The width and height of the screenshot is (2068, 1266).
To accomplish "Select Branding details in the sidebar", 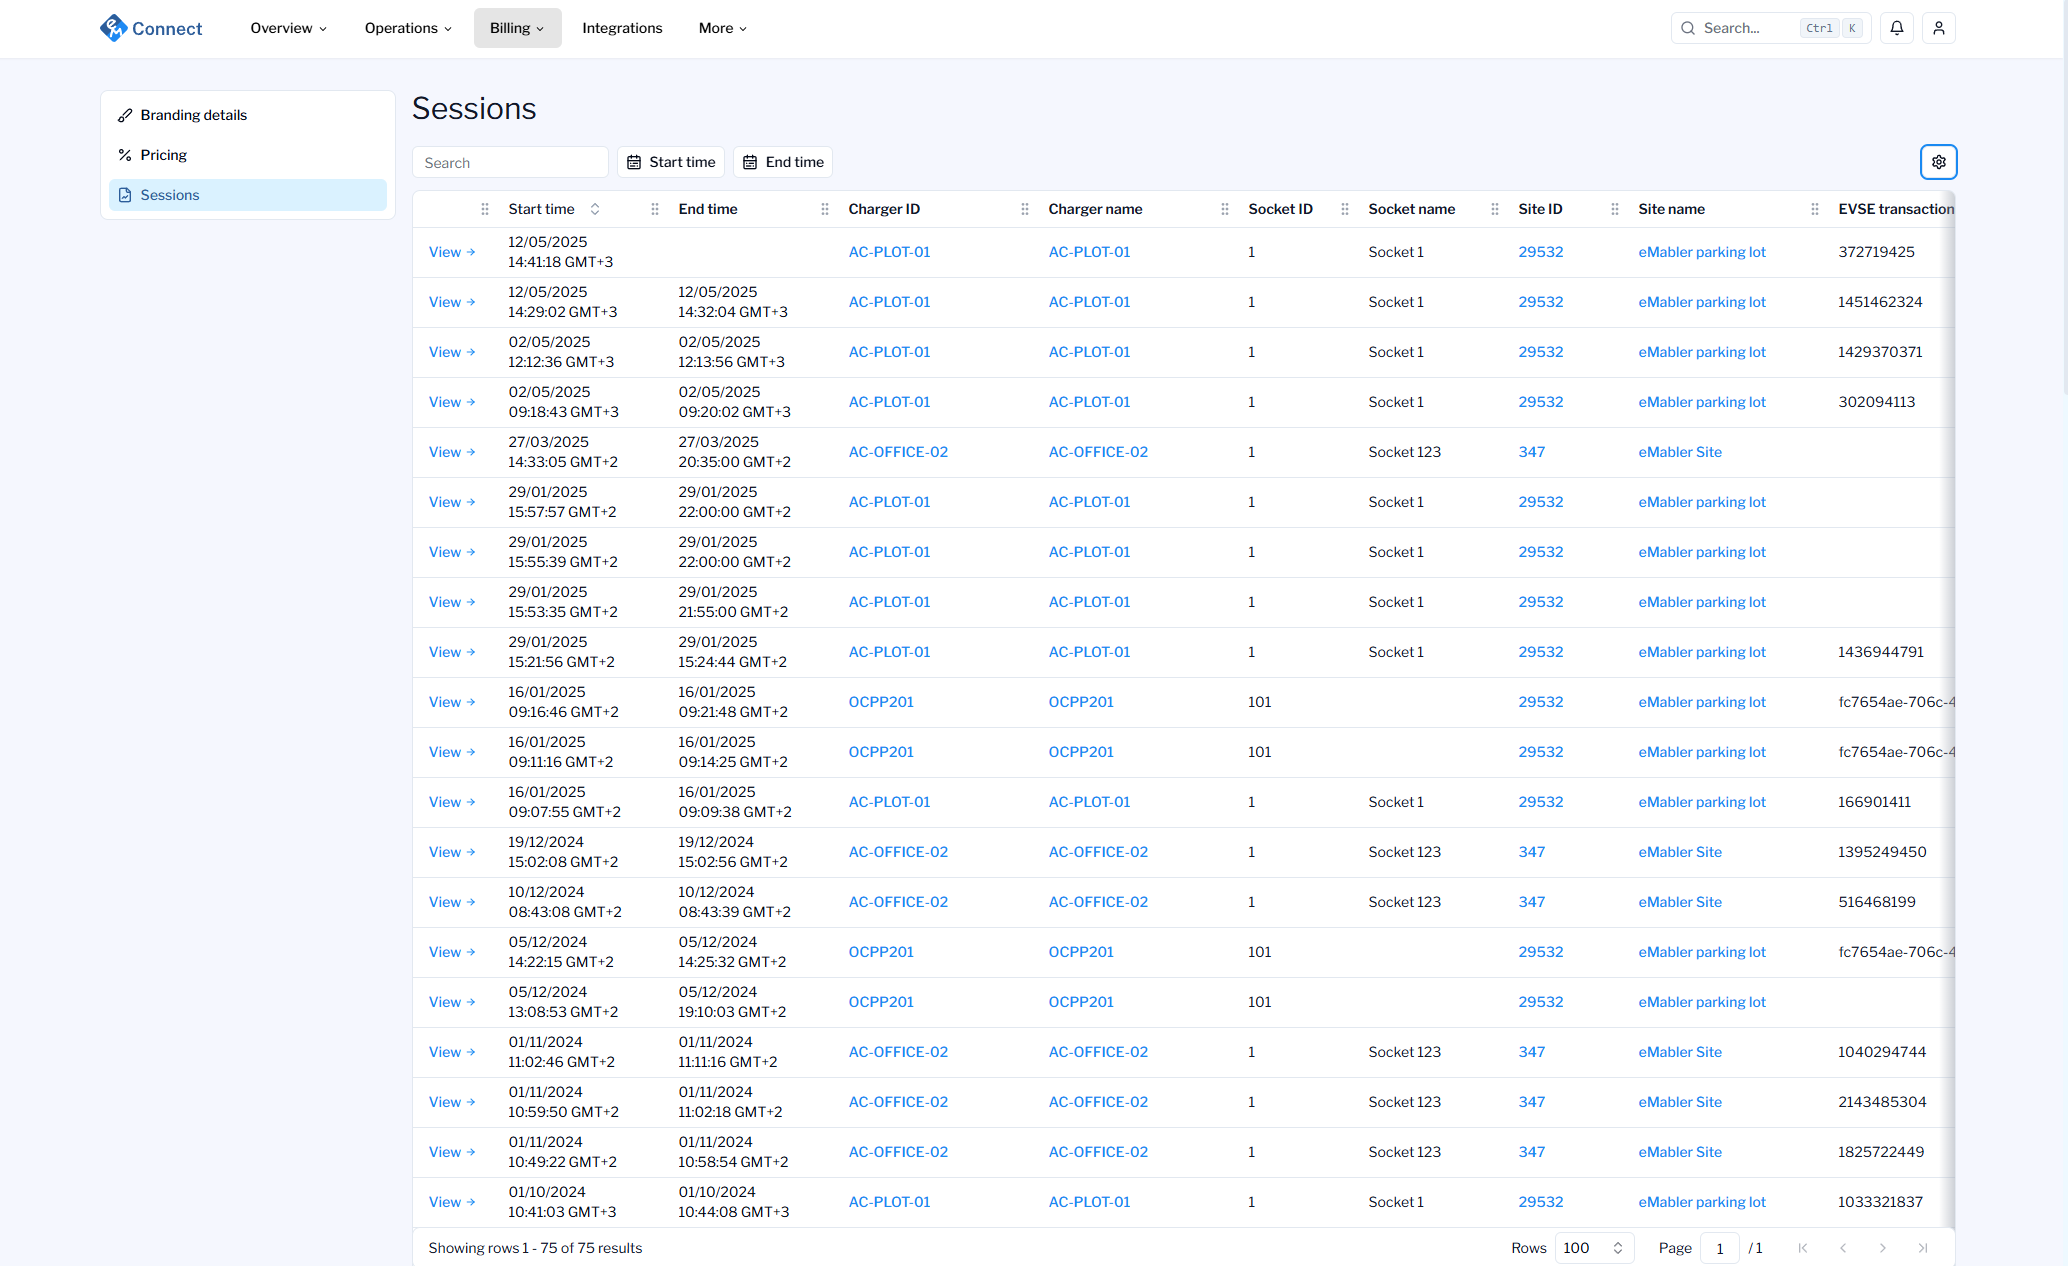I will (194, 114).
